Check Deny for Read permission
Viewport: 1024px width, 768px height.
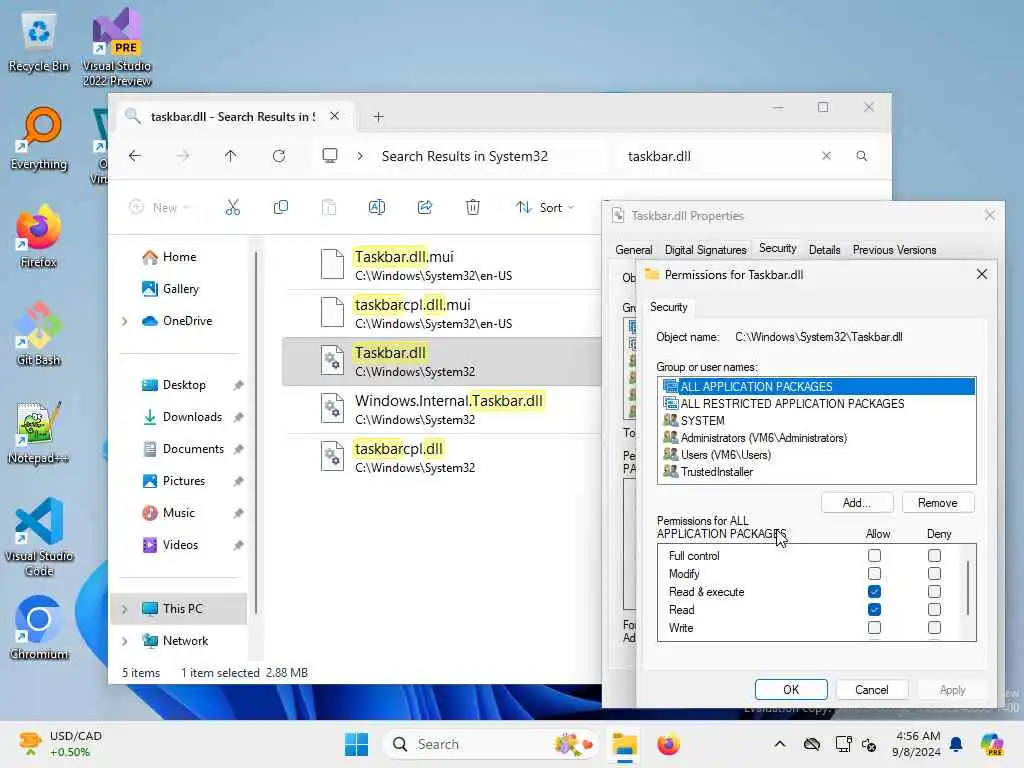pyautogui.click(x=935, y=610)
